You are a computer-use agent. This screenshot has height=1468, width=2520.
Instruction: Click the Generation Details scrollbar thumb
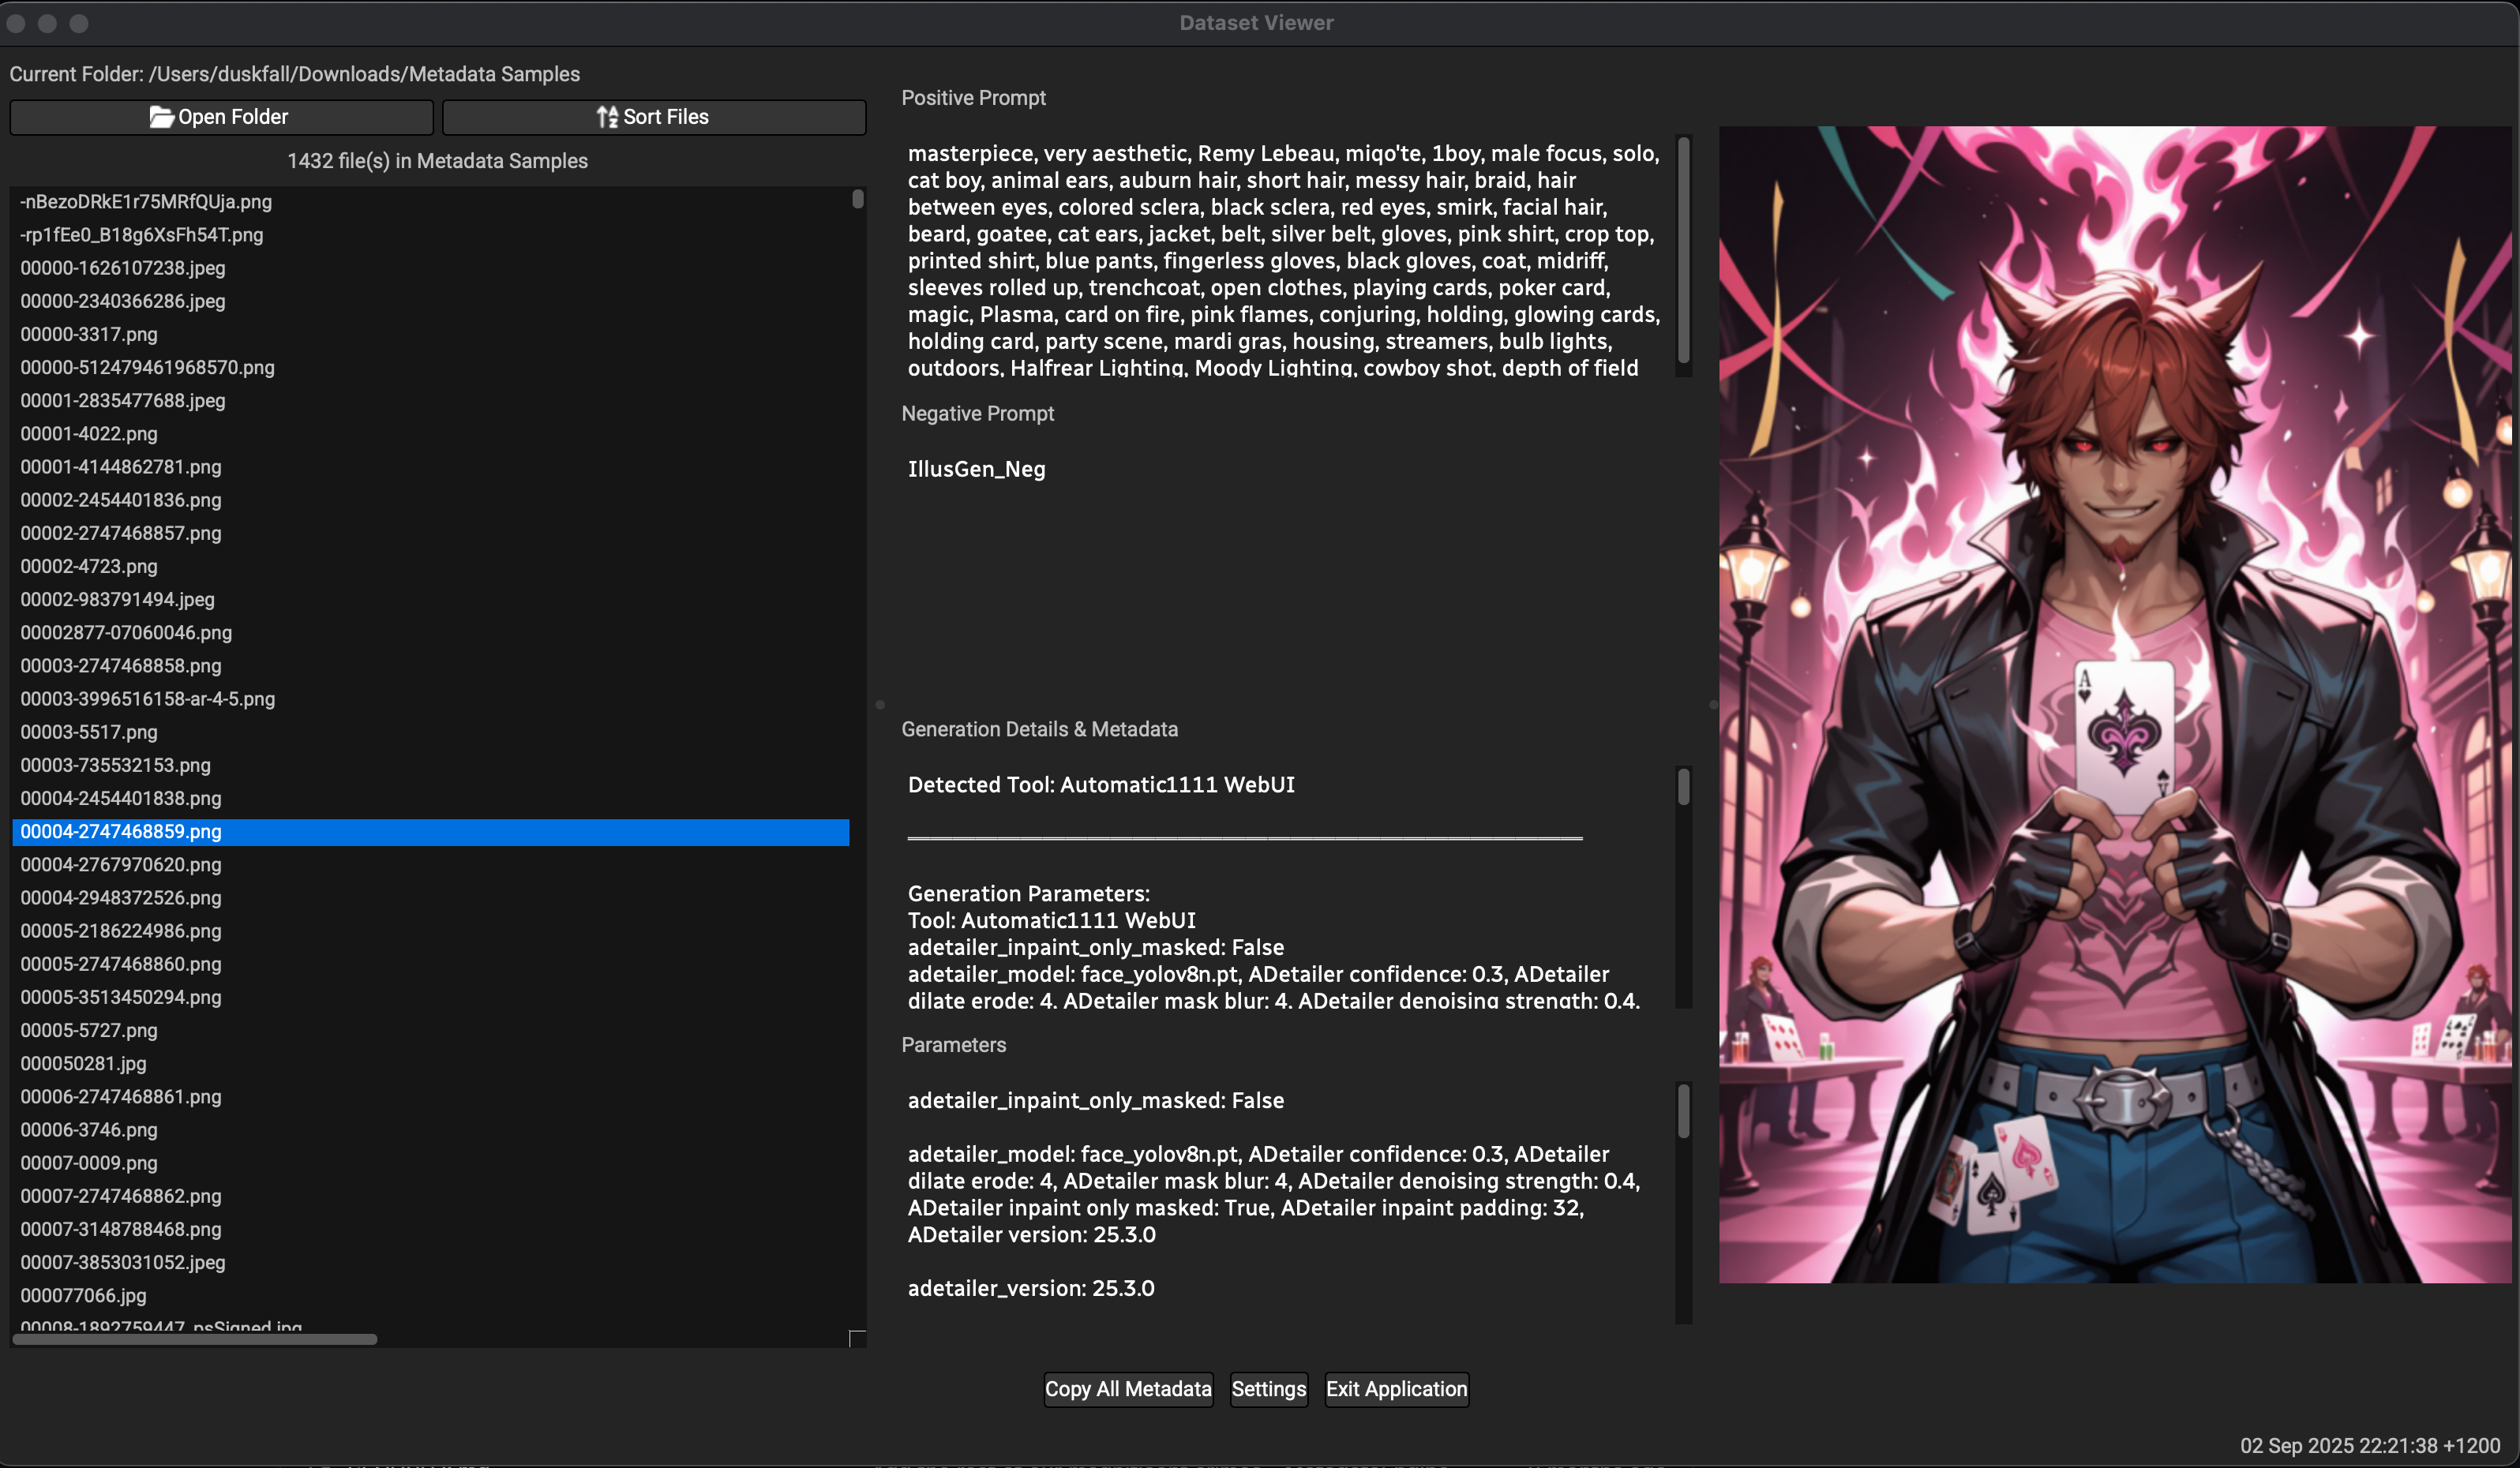1683,787
